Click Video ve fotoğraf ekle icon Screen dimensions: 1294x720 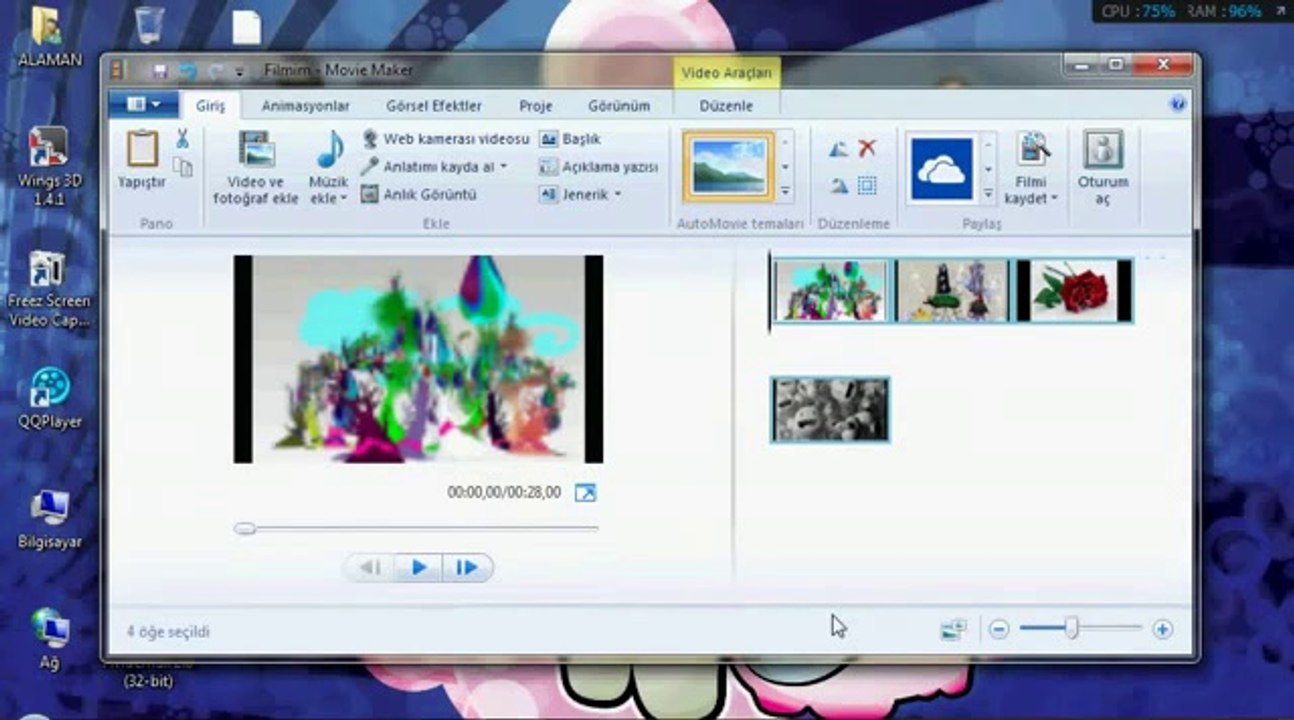(256, 149)
